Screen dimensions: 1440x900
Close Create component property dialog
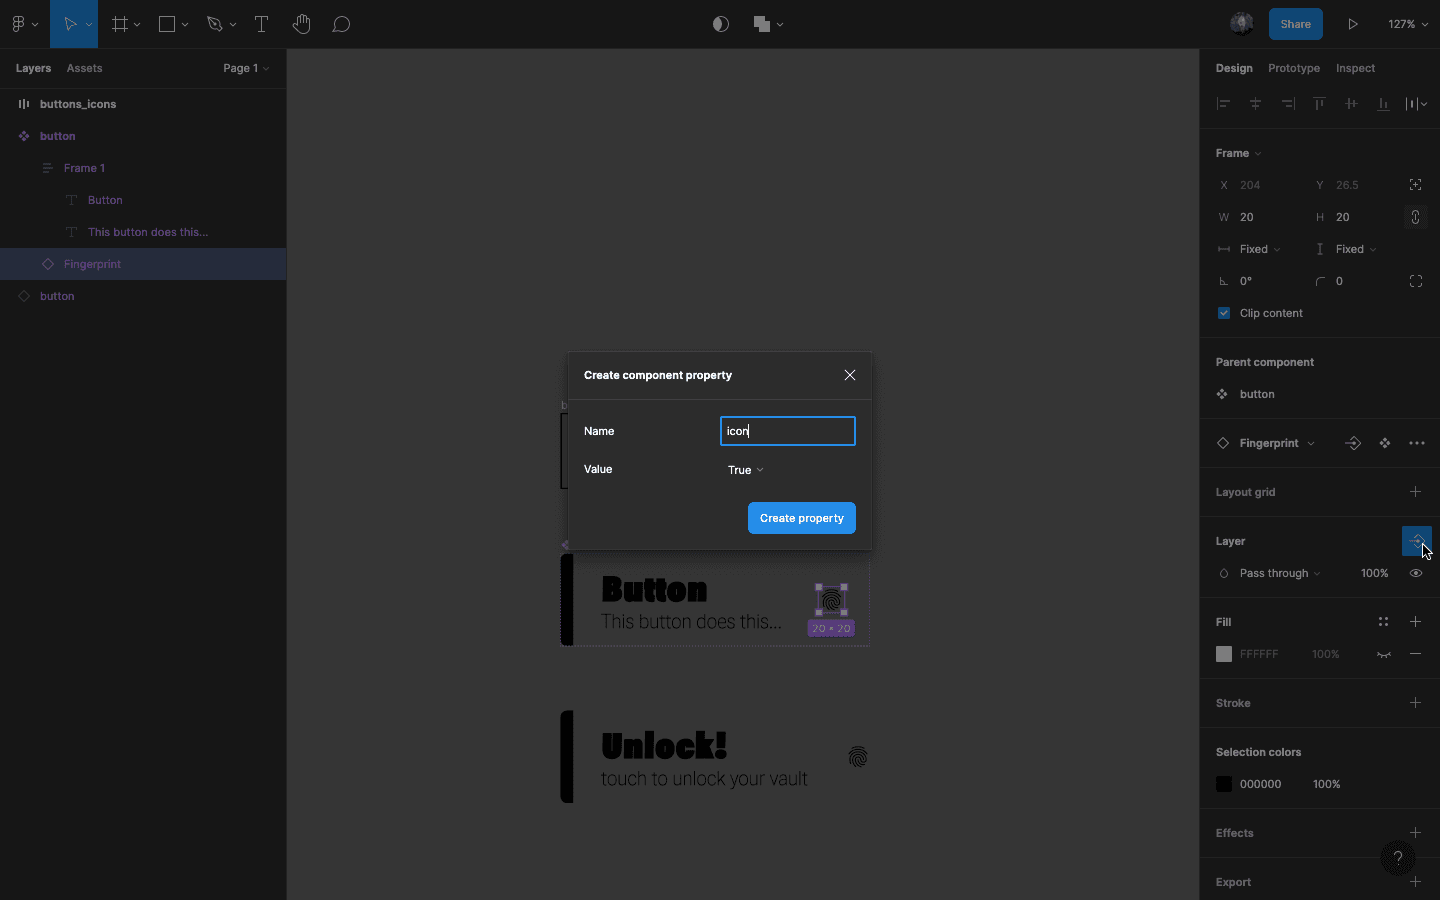point(850,375)
